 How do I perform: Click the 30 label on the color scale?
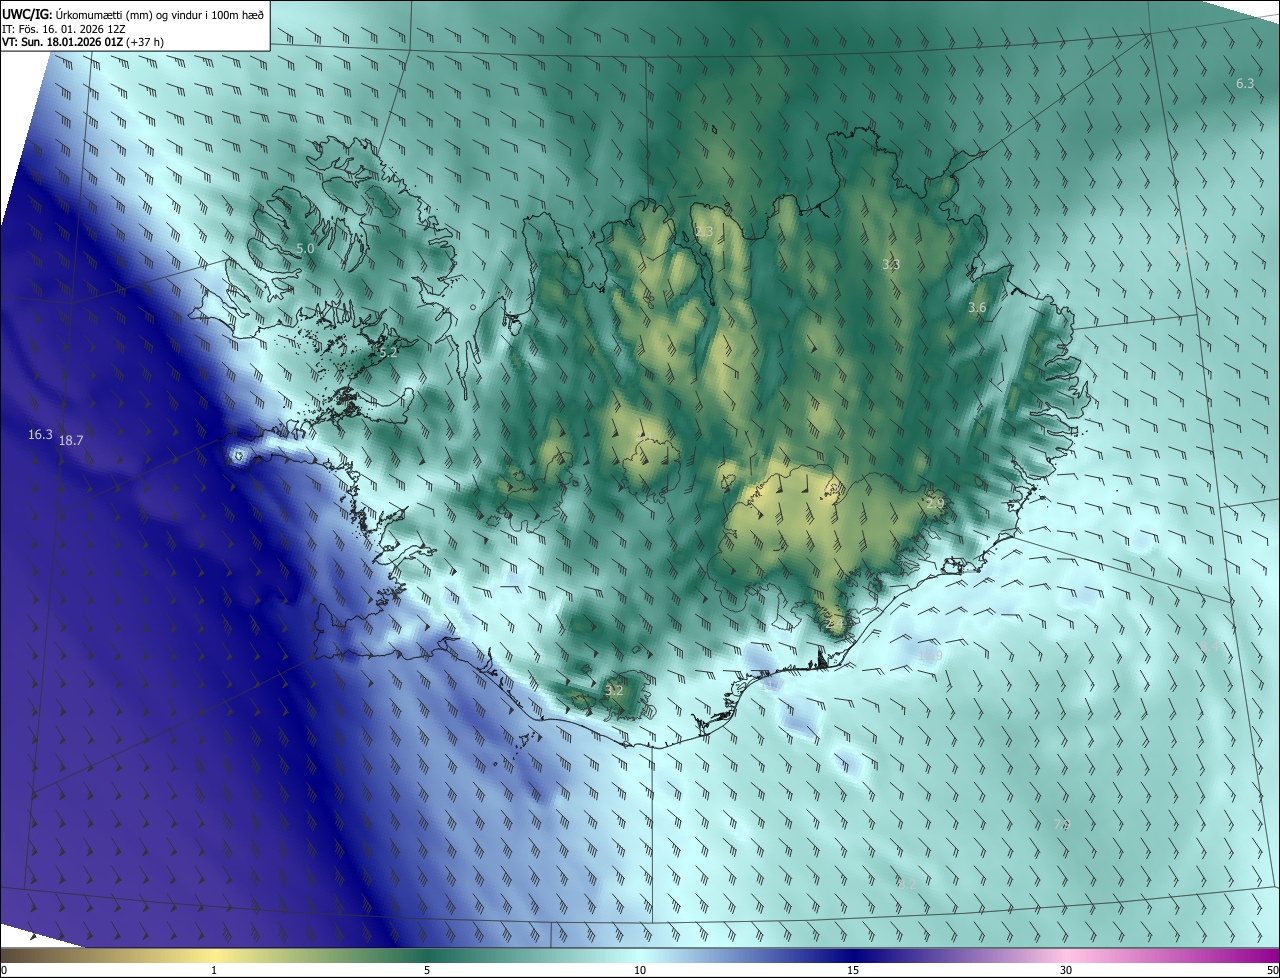(1066, 971)
